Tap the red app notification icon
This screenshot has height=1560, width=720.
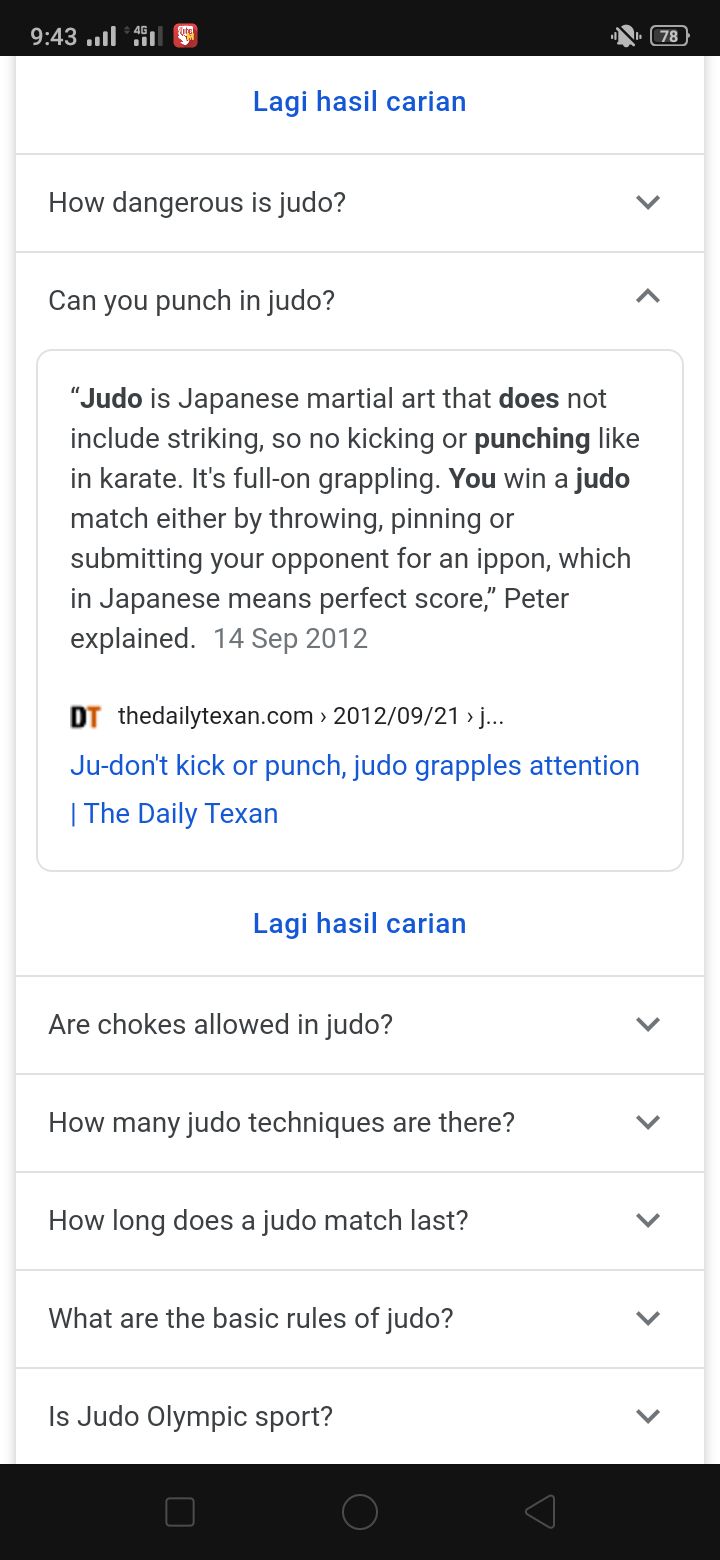185,36
